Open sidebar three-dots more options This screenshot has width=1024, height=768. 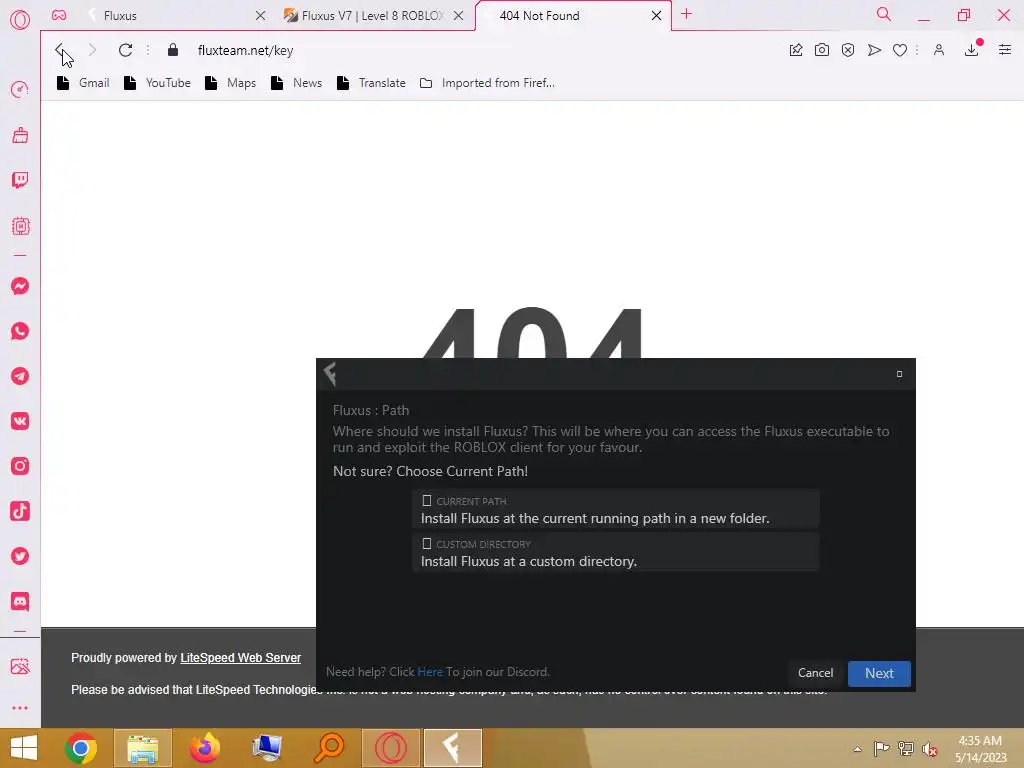tap(20, 708)
